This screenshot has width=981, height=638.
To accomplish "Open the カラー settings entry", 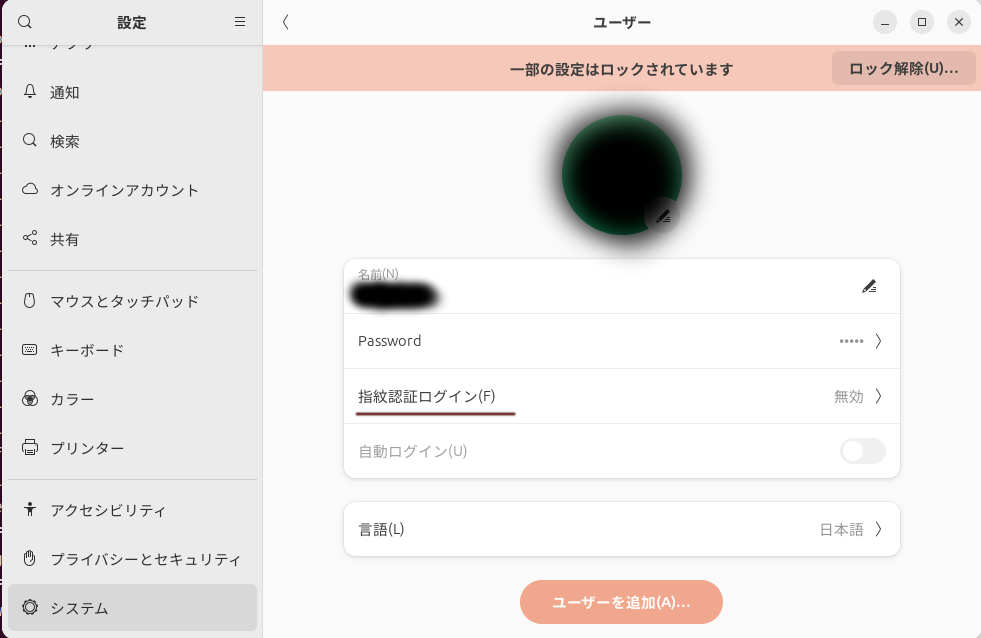I will tap(72, 399).
